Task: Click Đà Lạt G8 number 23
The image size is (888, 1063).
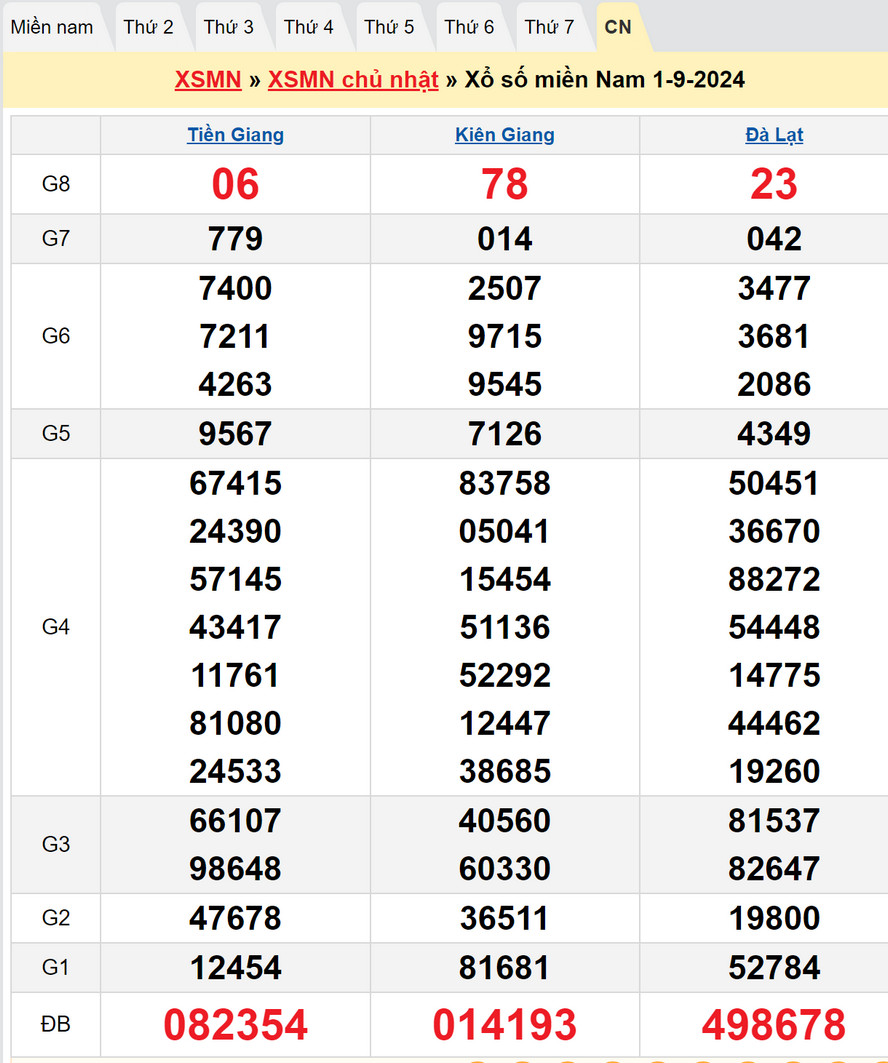Action: (x=774, y=184)
